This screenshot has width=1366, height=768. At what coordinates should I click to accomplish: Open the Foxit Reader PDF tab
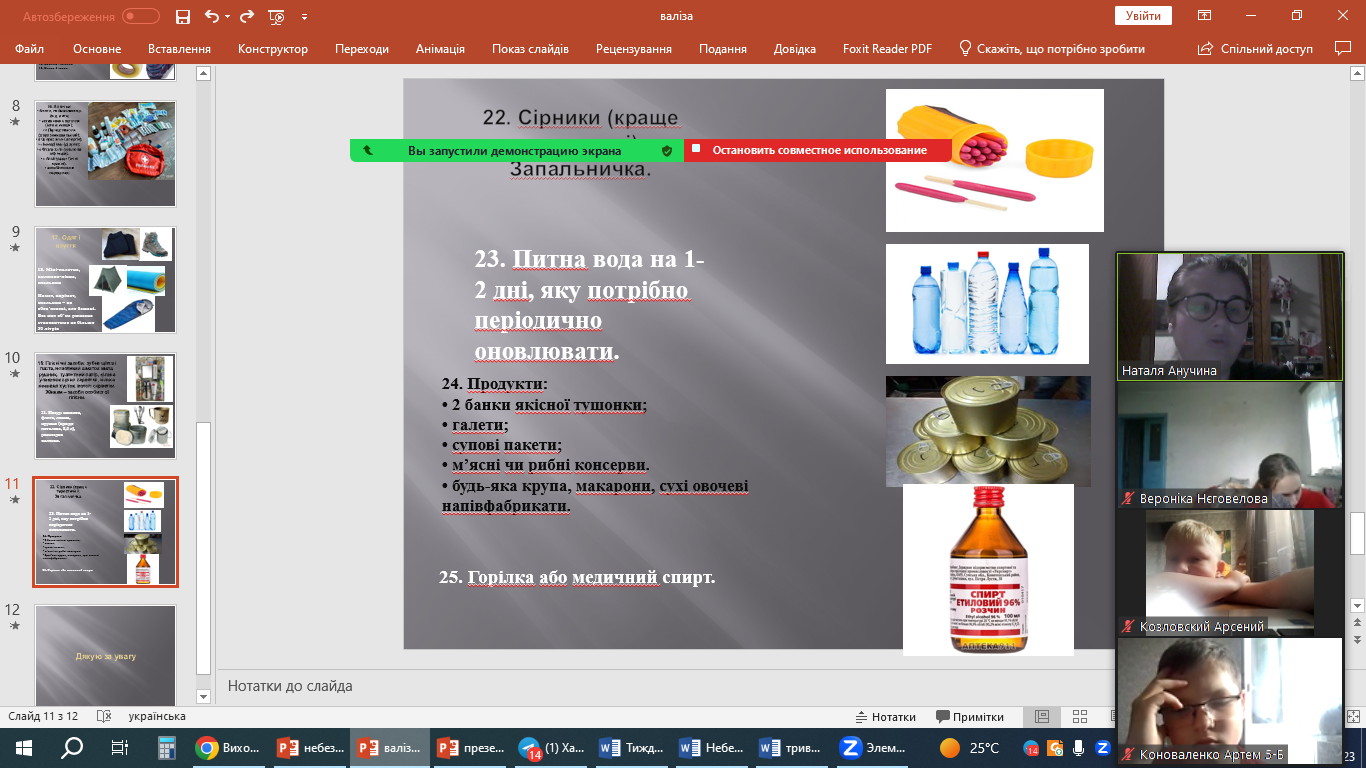[x=887, y=49]
